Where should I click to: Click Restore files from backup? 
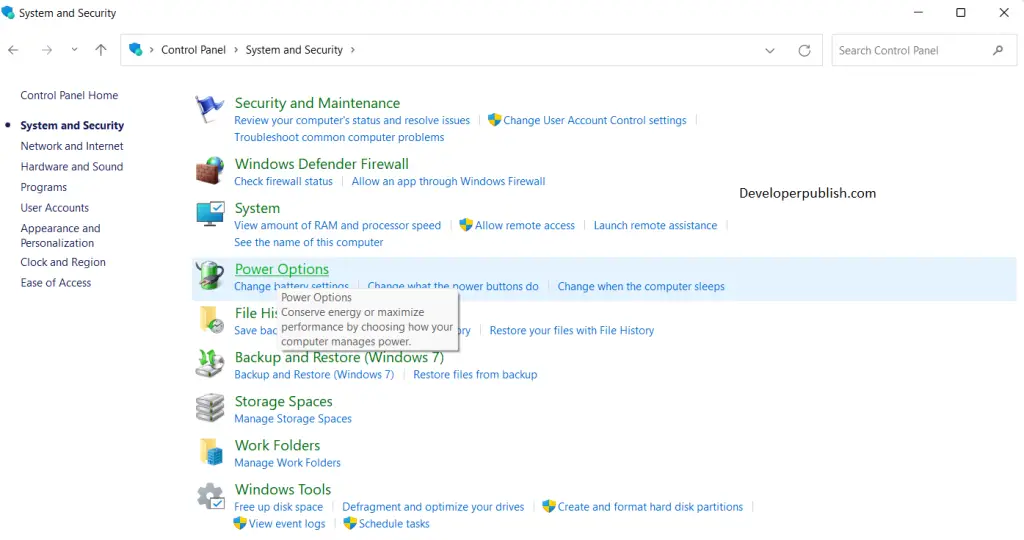tap(475, 375)
